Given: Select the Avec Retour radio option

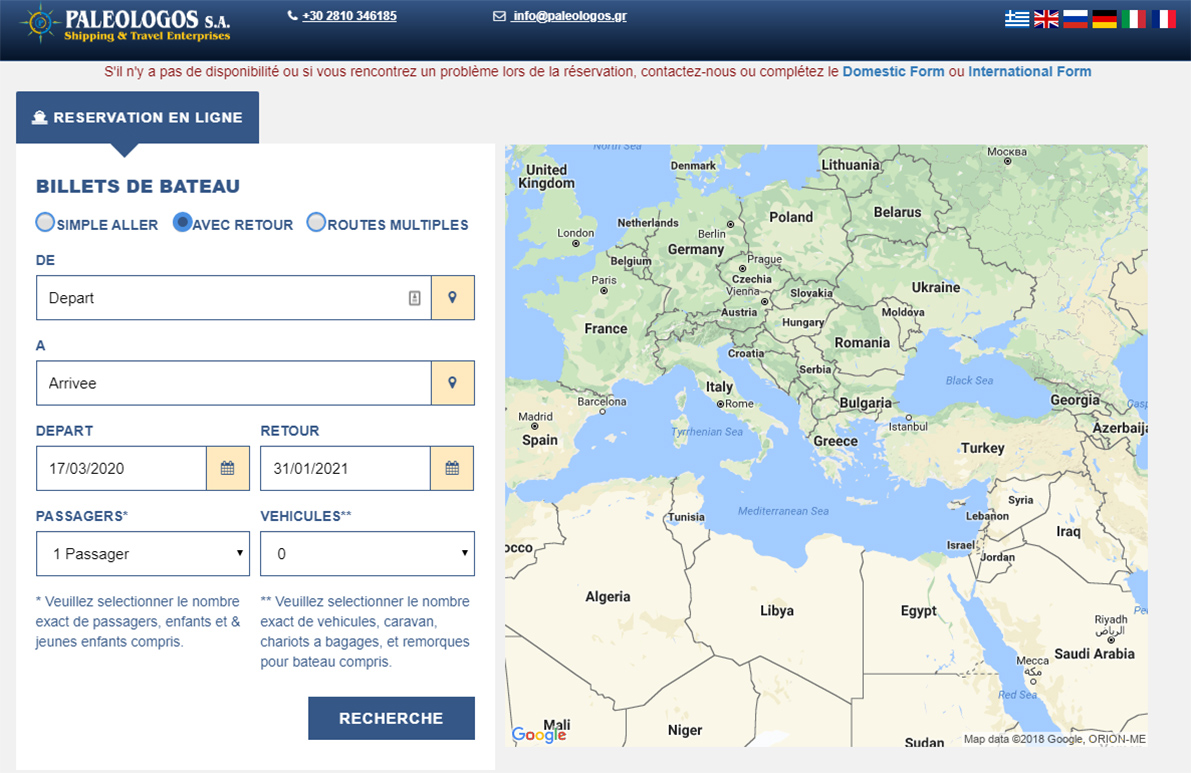Looking at the screenshot, I should 182,222.
